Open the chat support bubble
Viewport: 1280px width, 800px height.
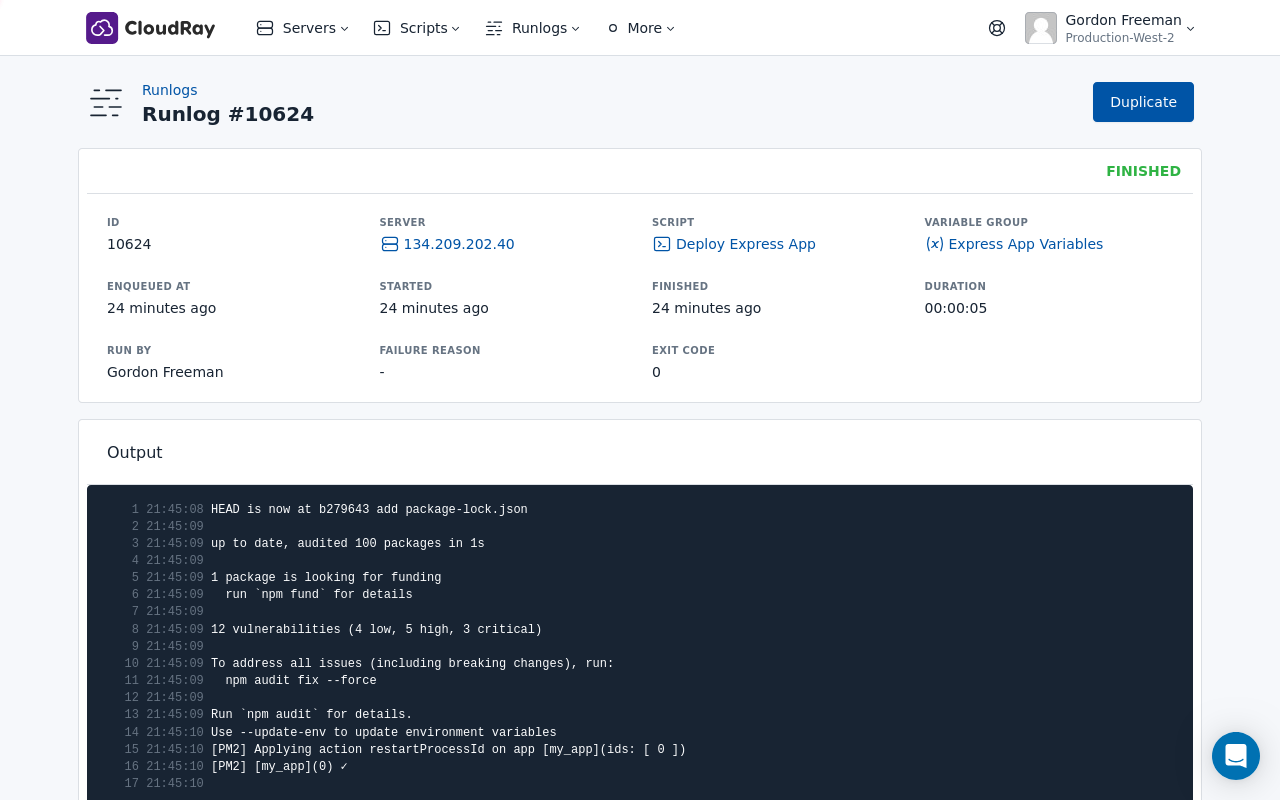pyautogui.click(x=1236, y=756)
